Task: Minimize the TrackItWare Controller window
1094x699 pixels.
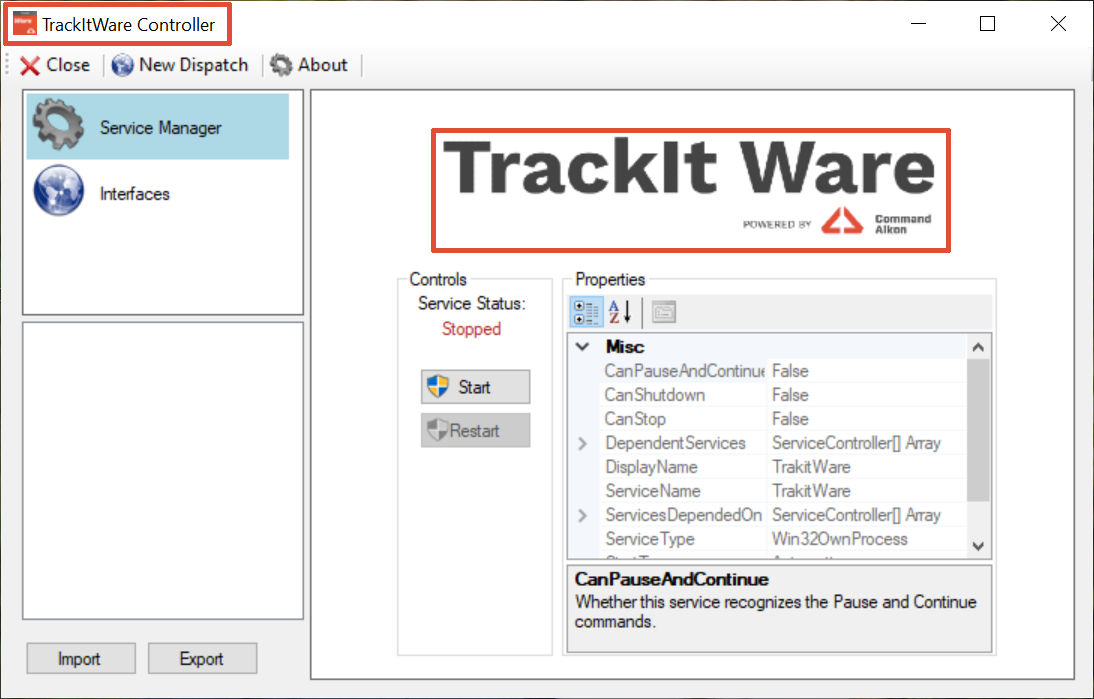Action: [x=918, y=24]
